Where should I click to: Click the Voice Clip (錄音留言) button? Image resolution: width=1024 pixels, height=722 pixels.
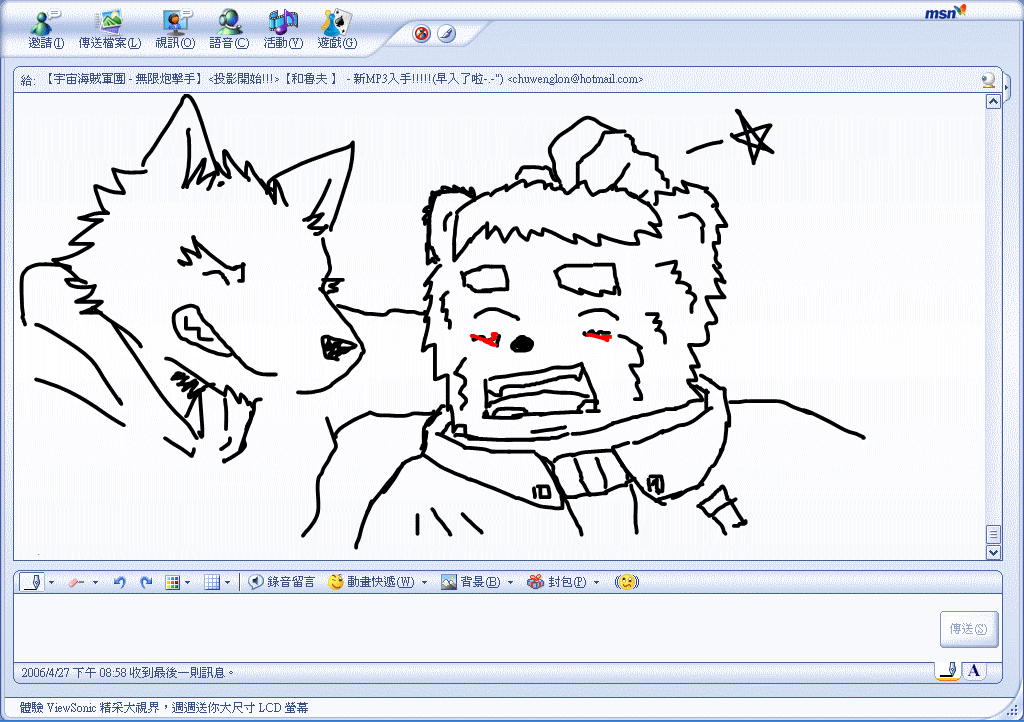282,582
